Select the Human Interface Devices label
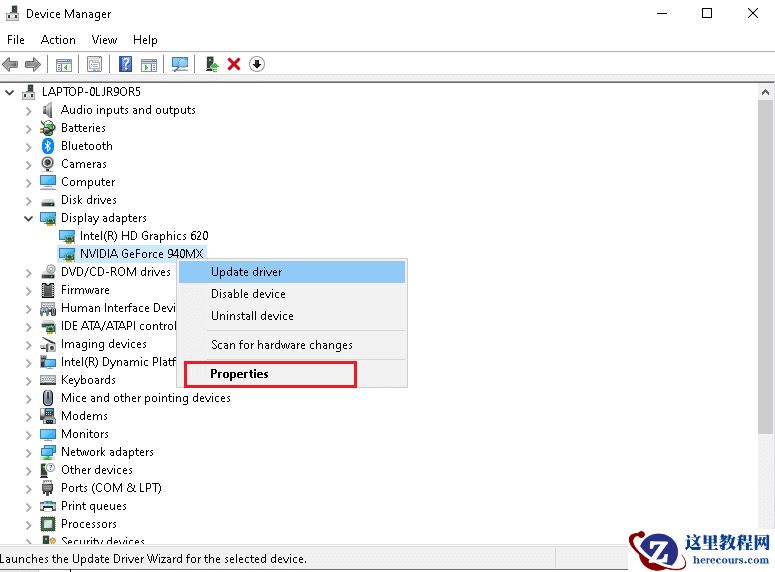 [x=118, y=308]
